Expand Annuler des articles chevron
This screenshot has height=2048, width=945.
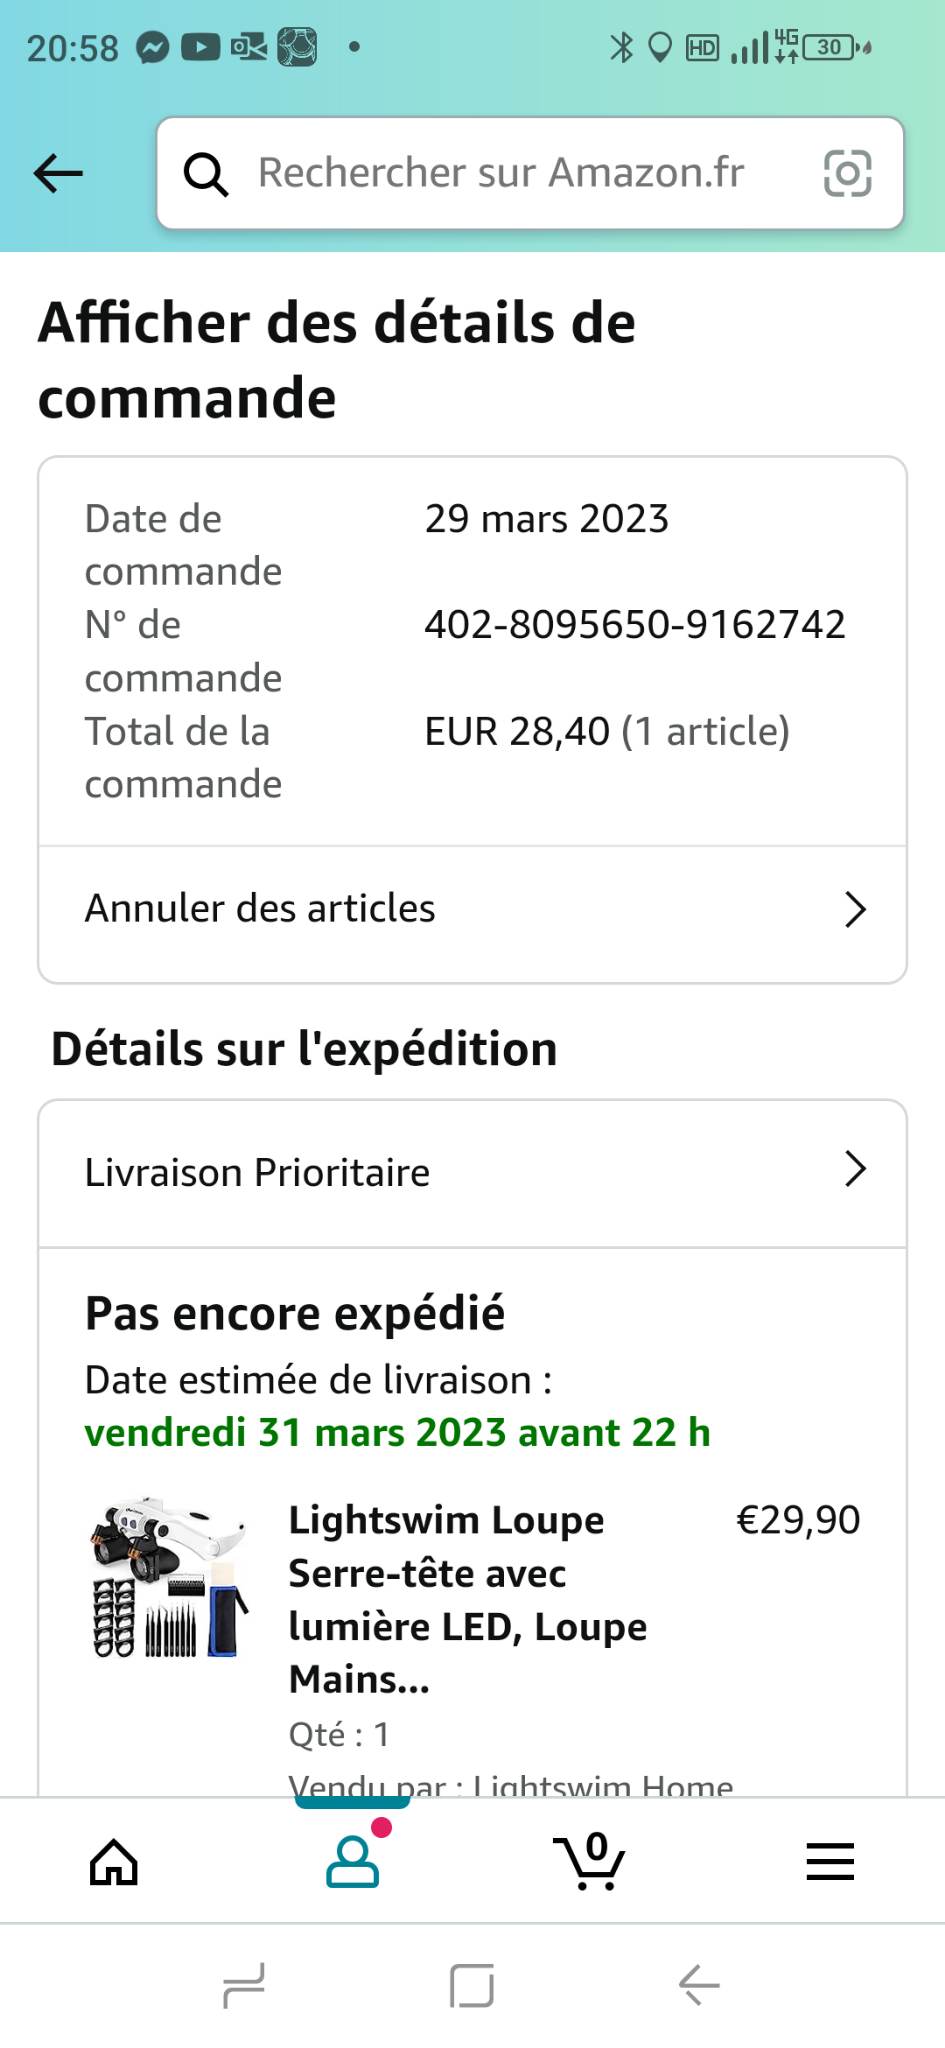tap(854, 909)
